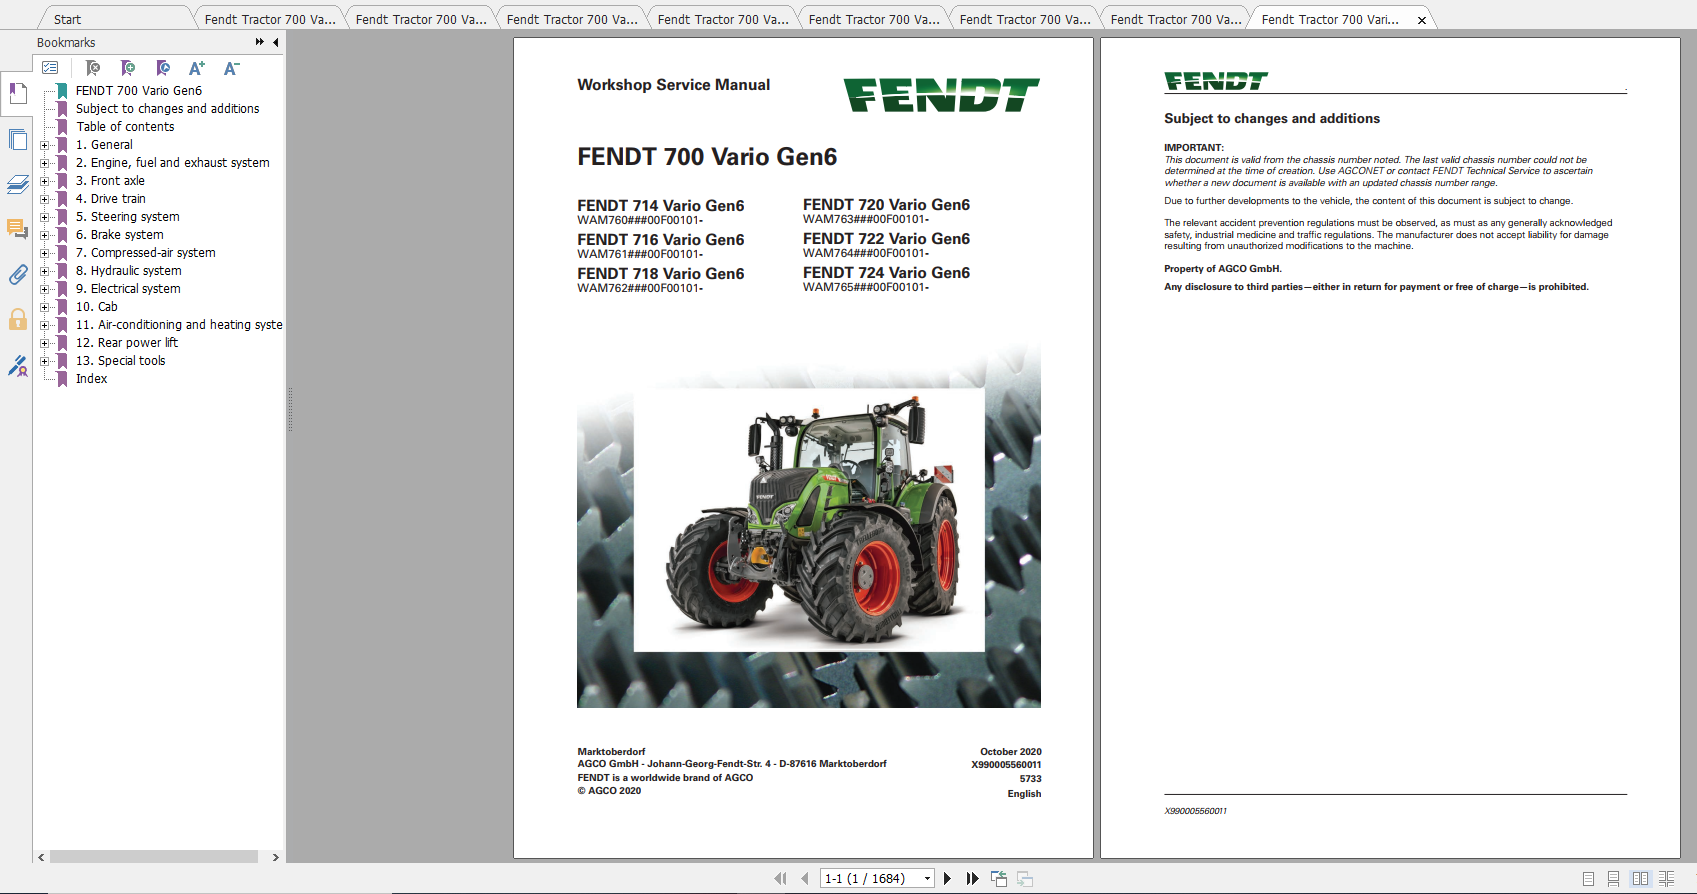Click the delete bookmark icon
This screenshot has height=894, width=1697.
pyautogui.click(x=93, y=68)
